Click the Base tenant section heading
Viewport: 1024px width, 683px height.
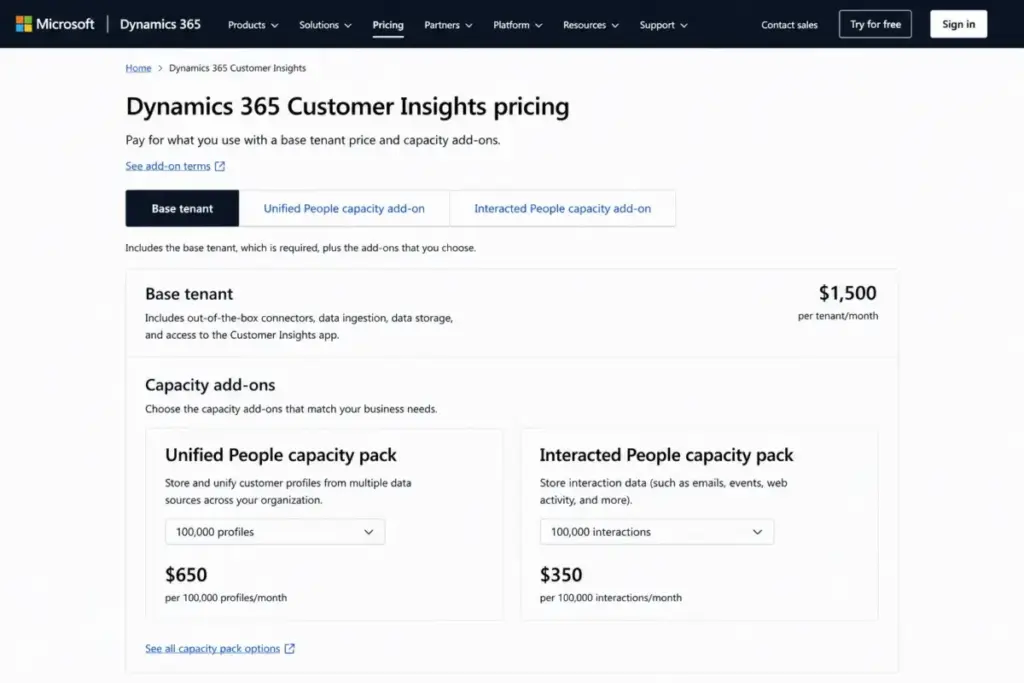point(189,294)
